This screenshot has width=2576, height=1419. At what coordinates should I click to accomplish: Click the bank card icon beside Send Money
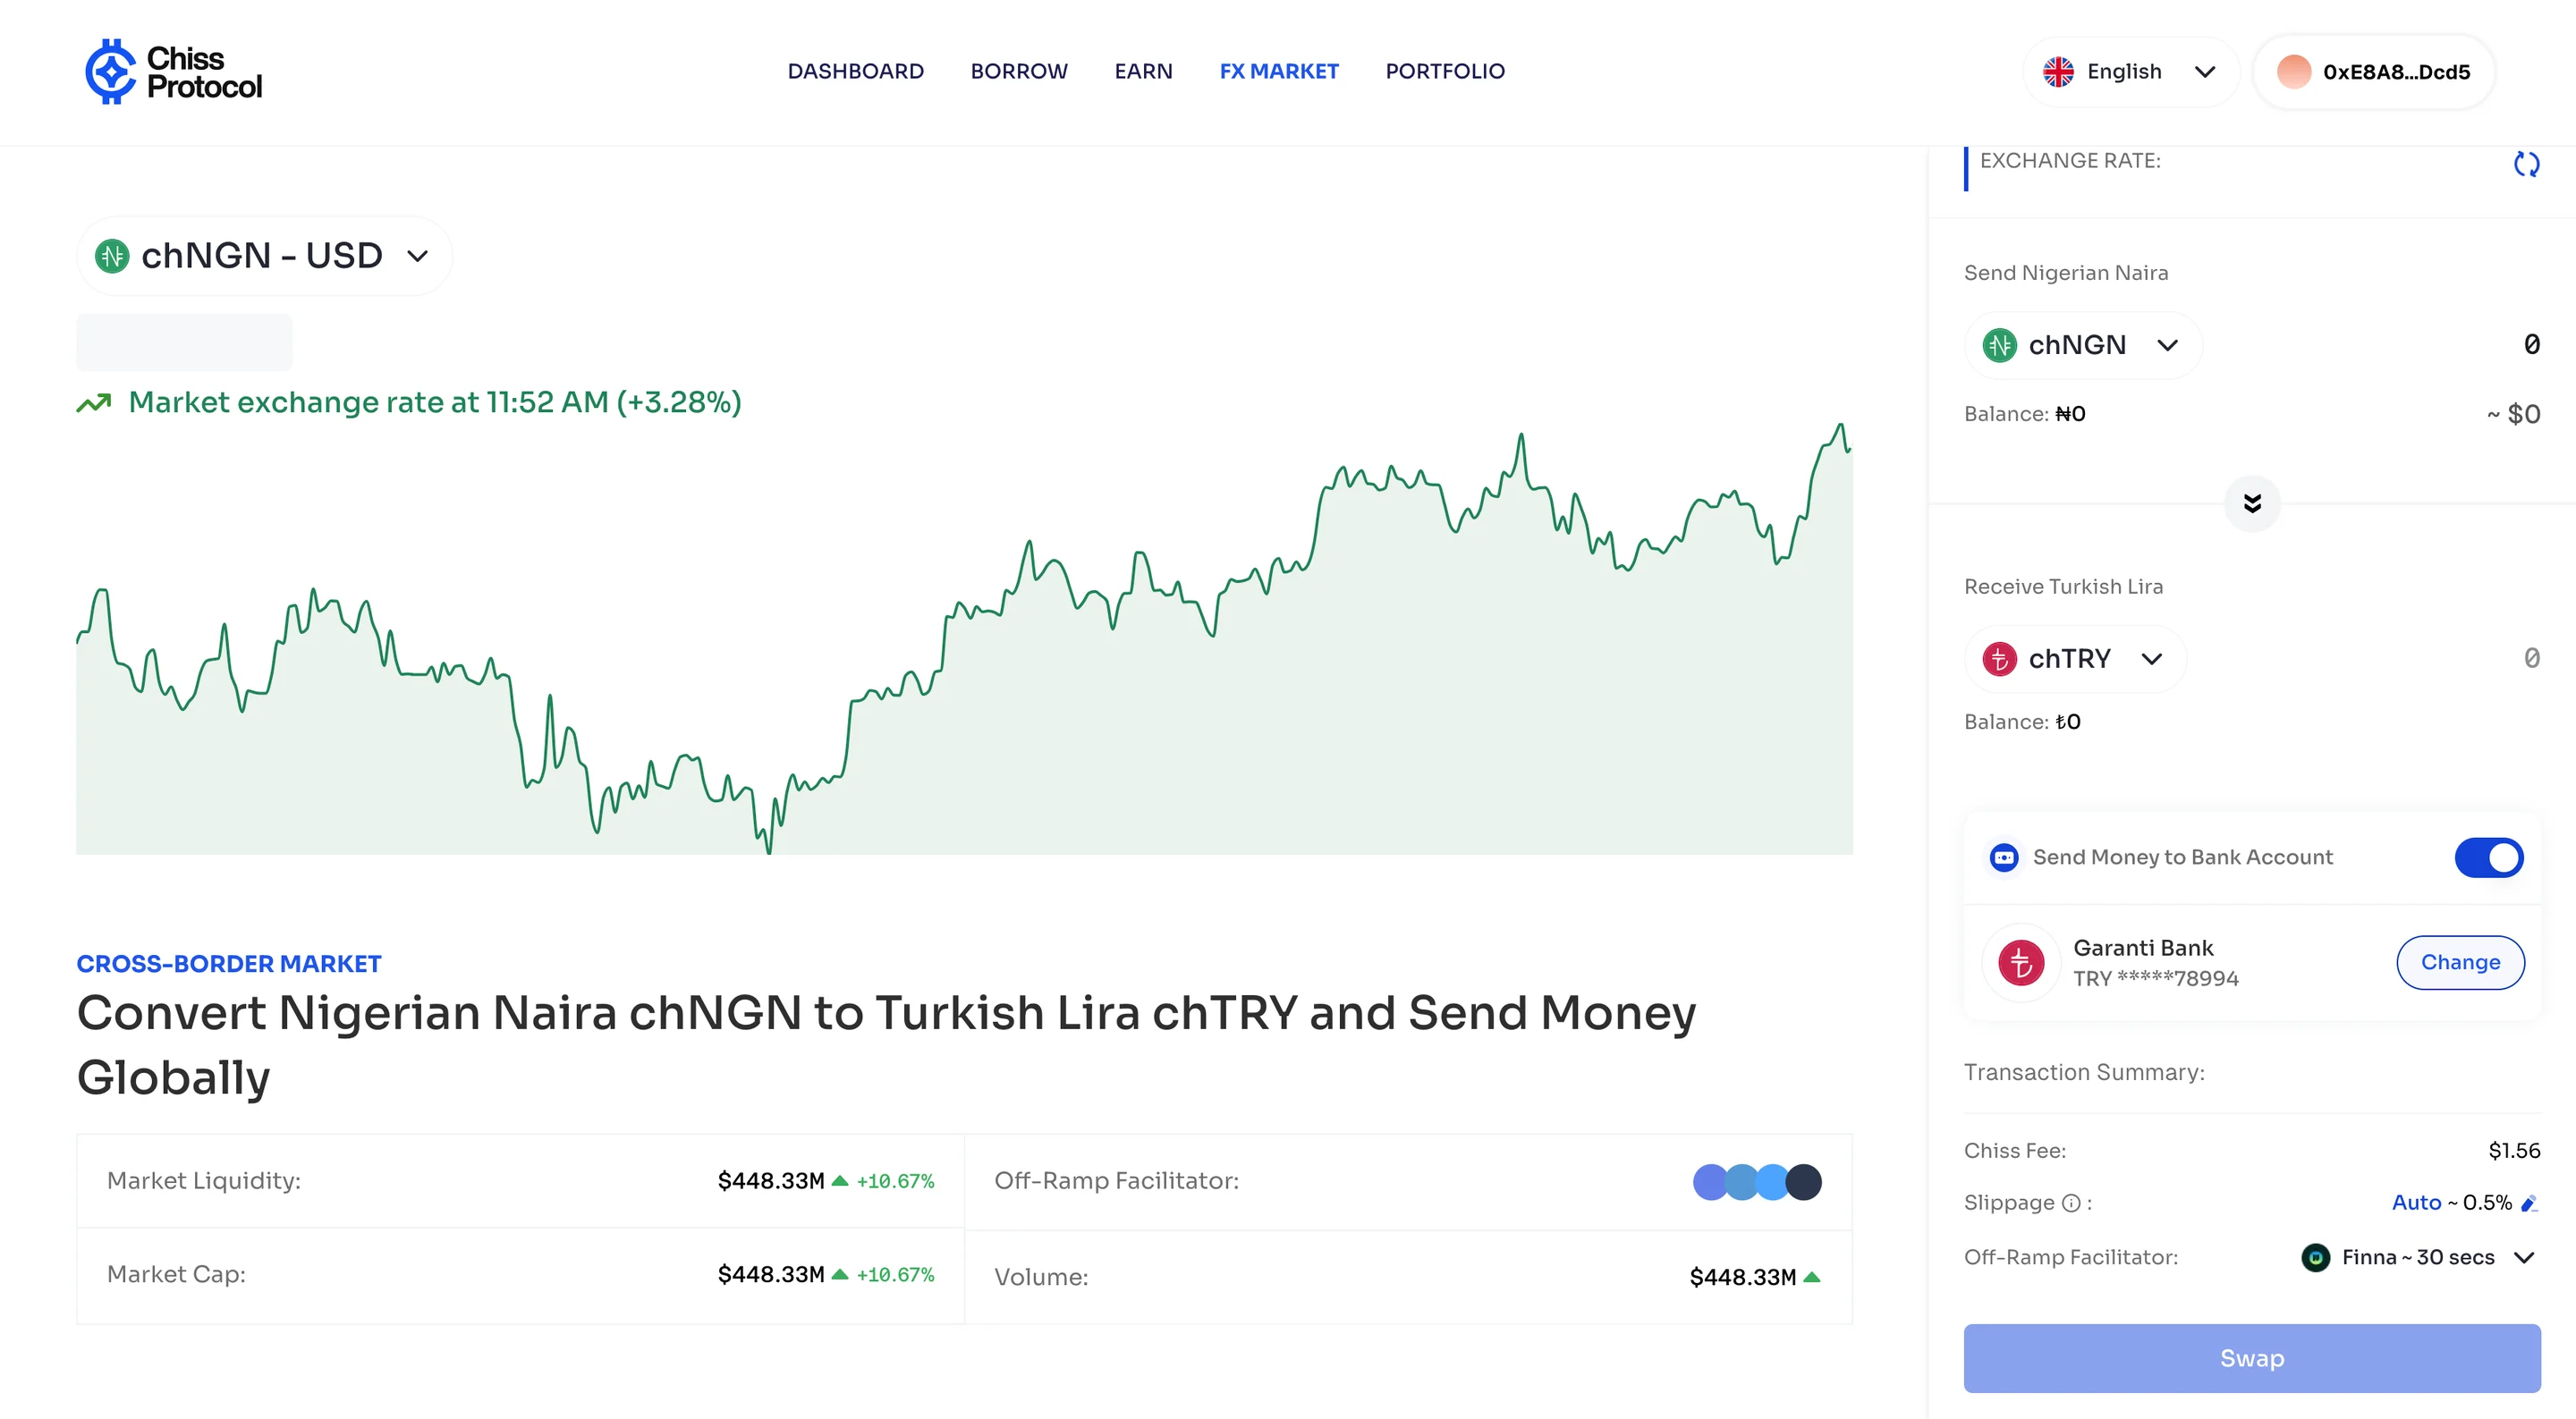tap(2004, 857)
